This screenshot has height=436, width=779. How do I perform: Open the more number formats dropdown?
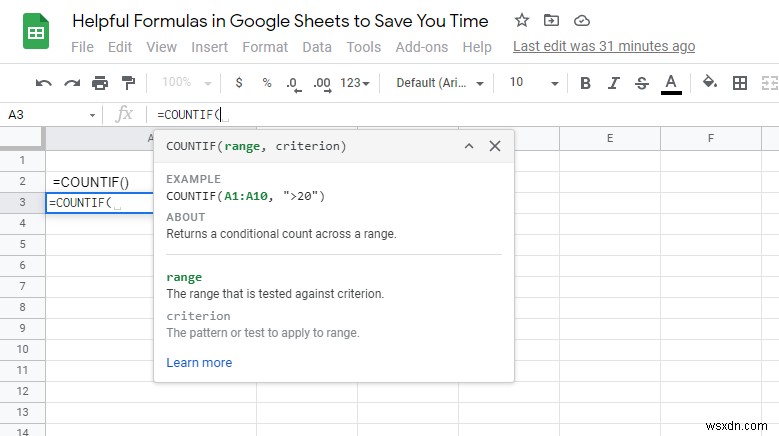[355, 83]
